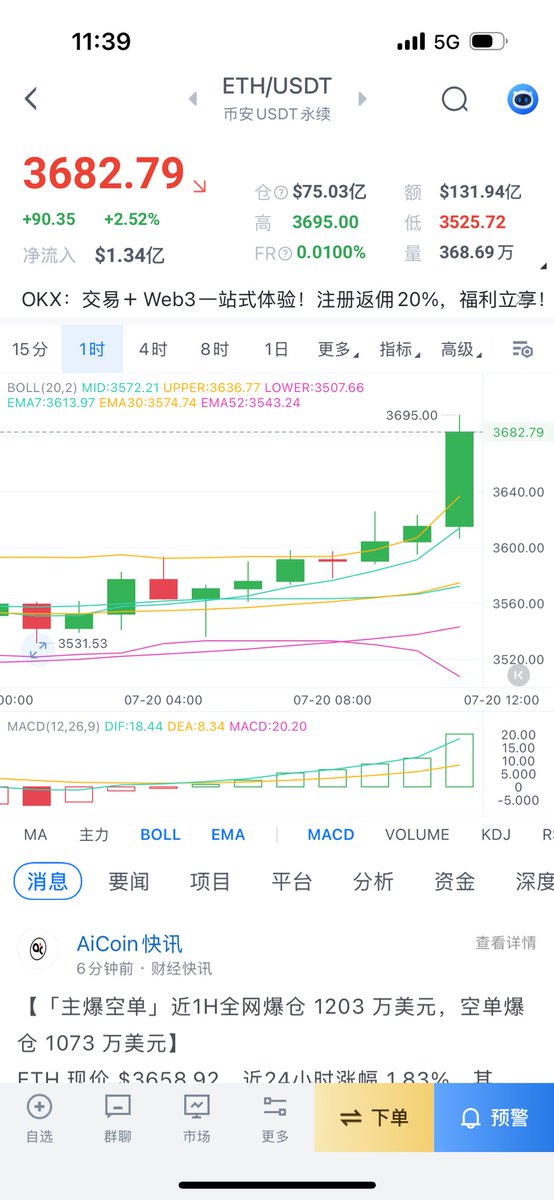Open the 更多 timeframe dropdown
Viewport: 554px width, 1200px height.
coord(337,349)
